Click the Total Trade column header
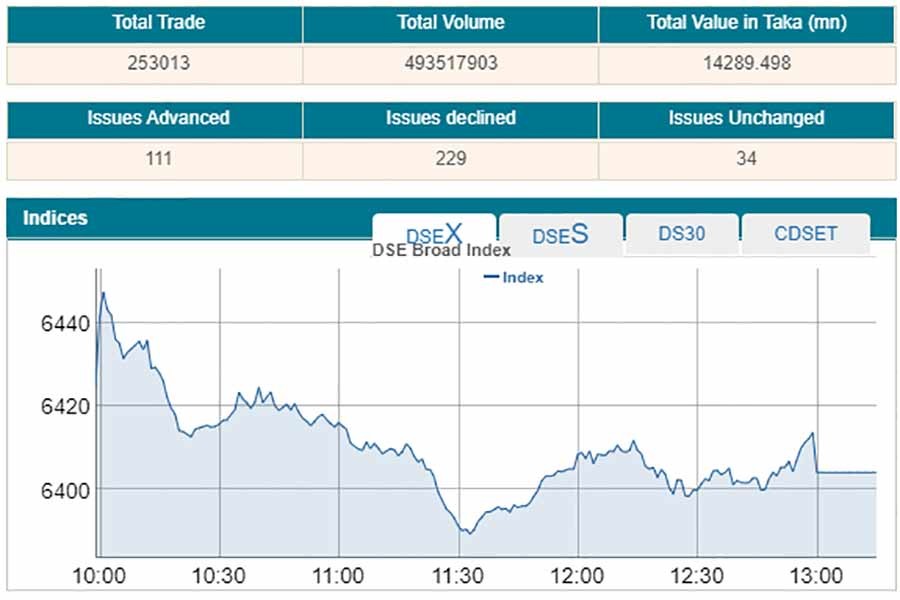 [154, 23]
